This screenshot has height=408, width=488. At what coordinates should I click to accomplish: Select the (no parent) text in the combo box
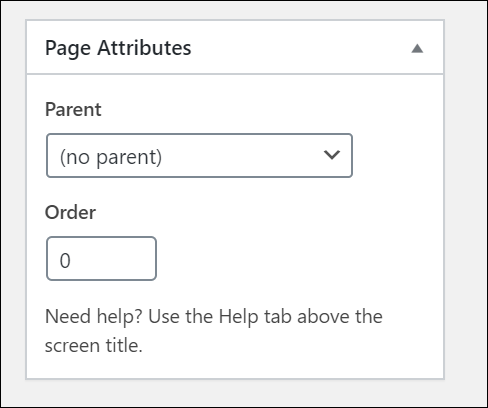(111, 157)
